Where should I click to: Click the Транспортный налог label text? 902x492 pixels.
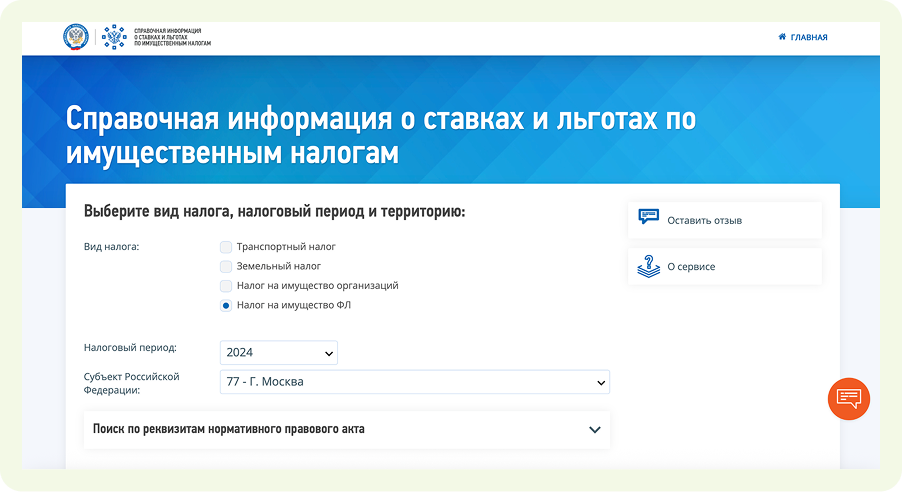click(286, 247)
